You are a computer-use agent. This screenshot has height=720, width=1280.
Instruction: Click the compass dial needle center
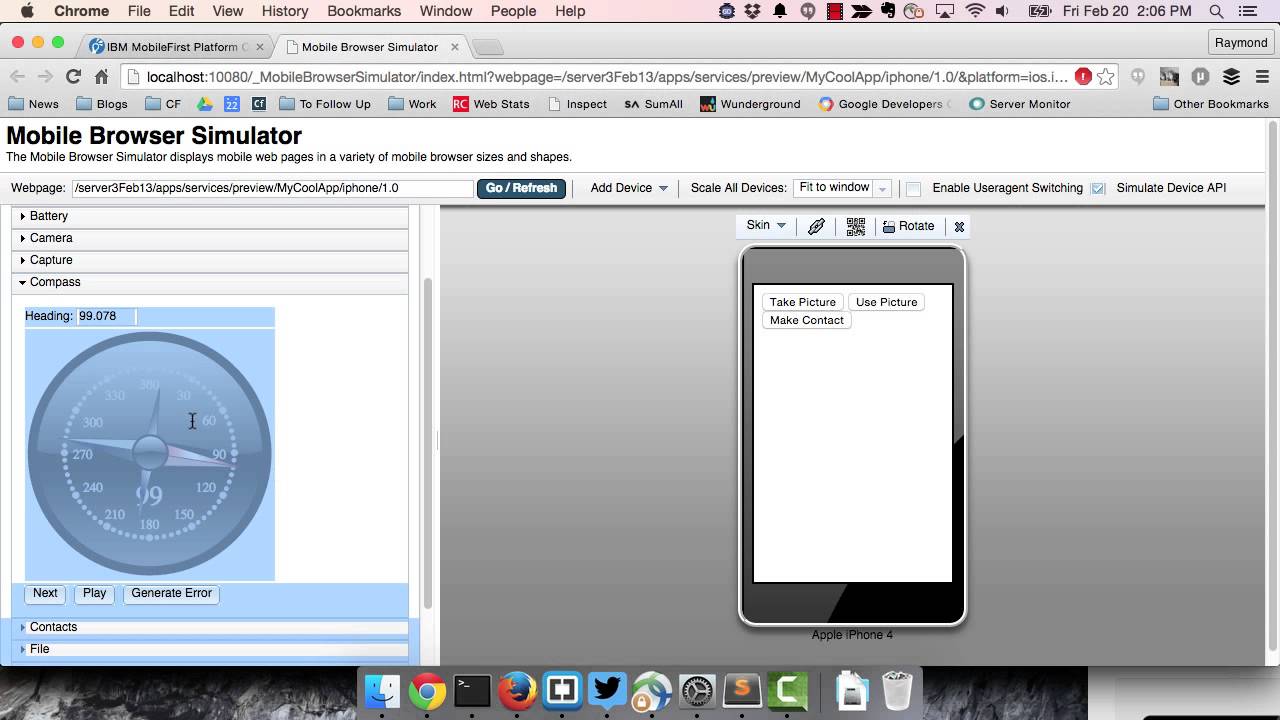click(x=150, y=452)
